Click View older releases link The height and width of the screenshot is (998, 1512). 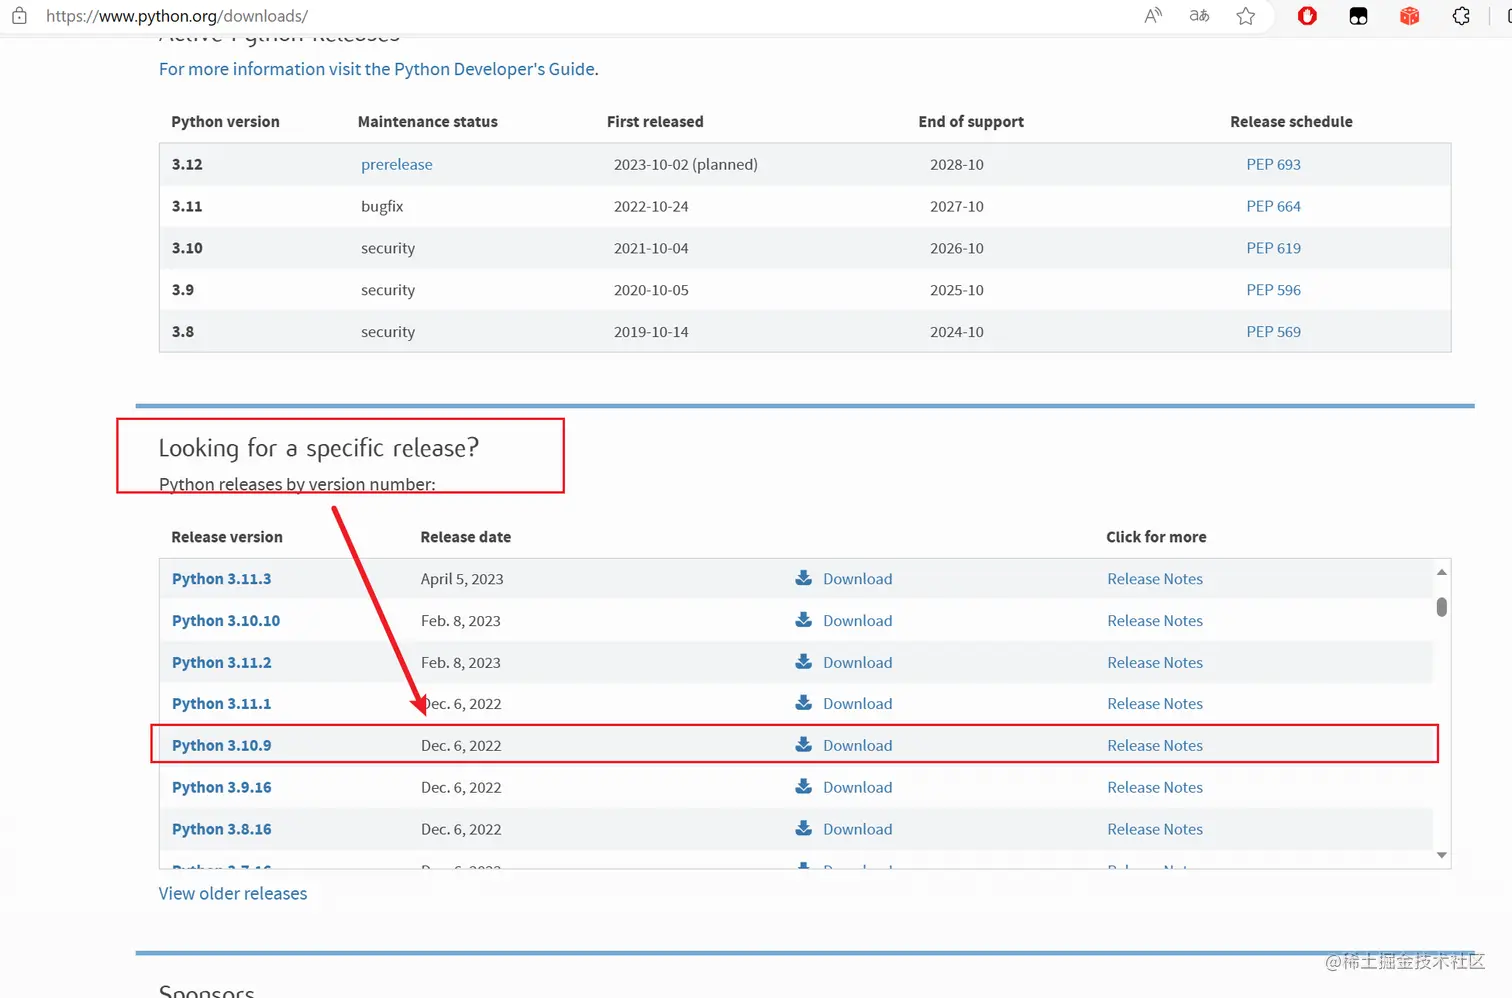point(233,894)
